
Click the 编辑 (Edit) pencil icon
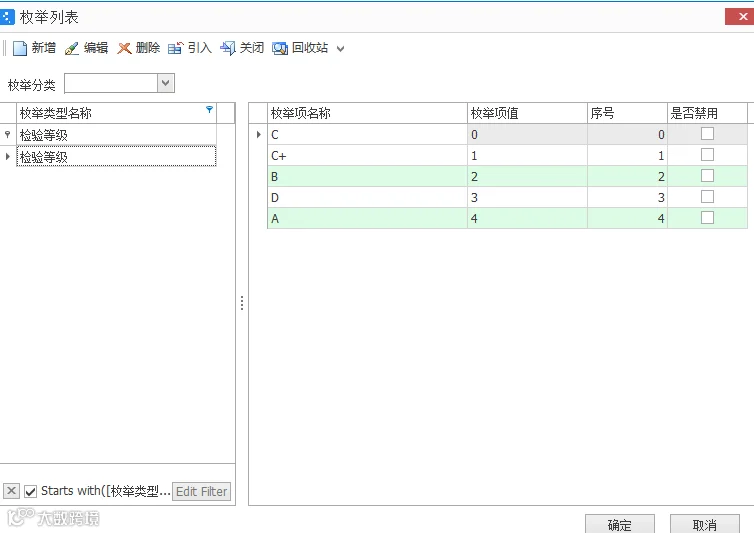tap(72, 48)
